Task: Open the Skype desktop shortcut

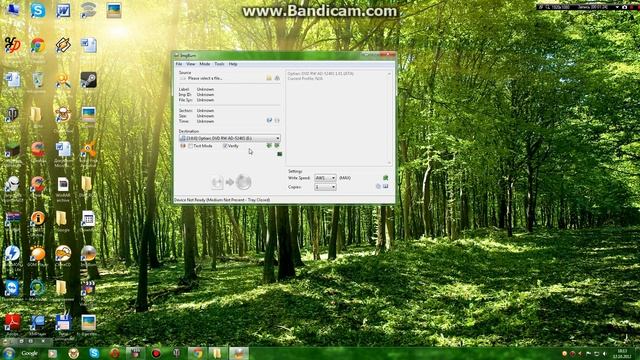Action: pos(38,11)
